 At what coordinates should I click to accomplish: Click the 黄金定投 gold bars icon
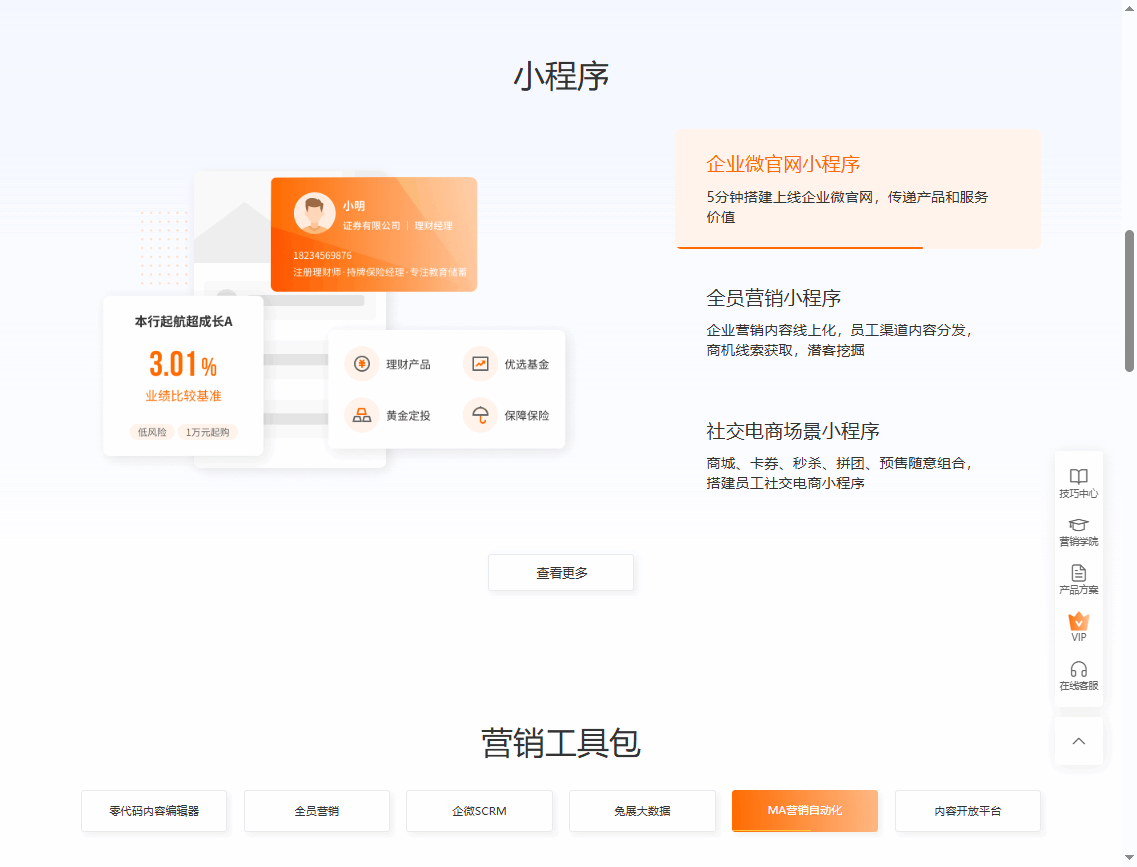[361, 415]
